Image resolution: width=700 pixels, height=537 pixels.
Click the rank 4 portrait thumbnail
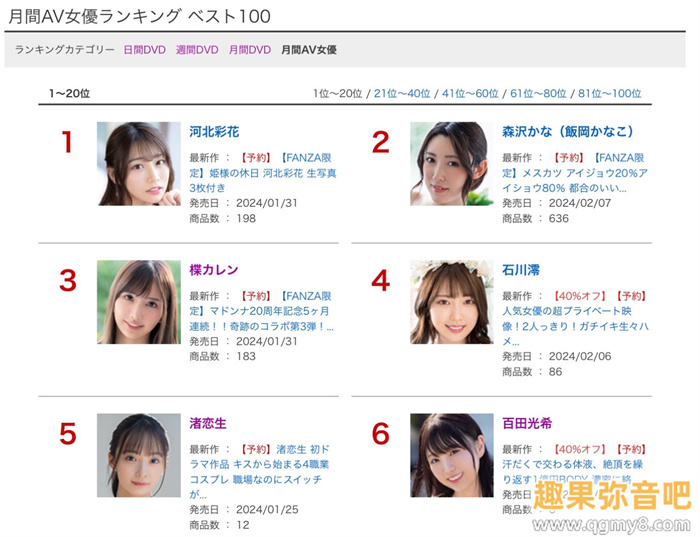coord(452,302)
